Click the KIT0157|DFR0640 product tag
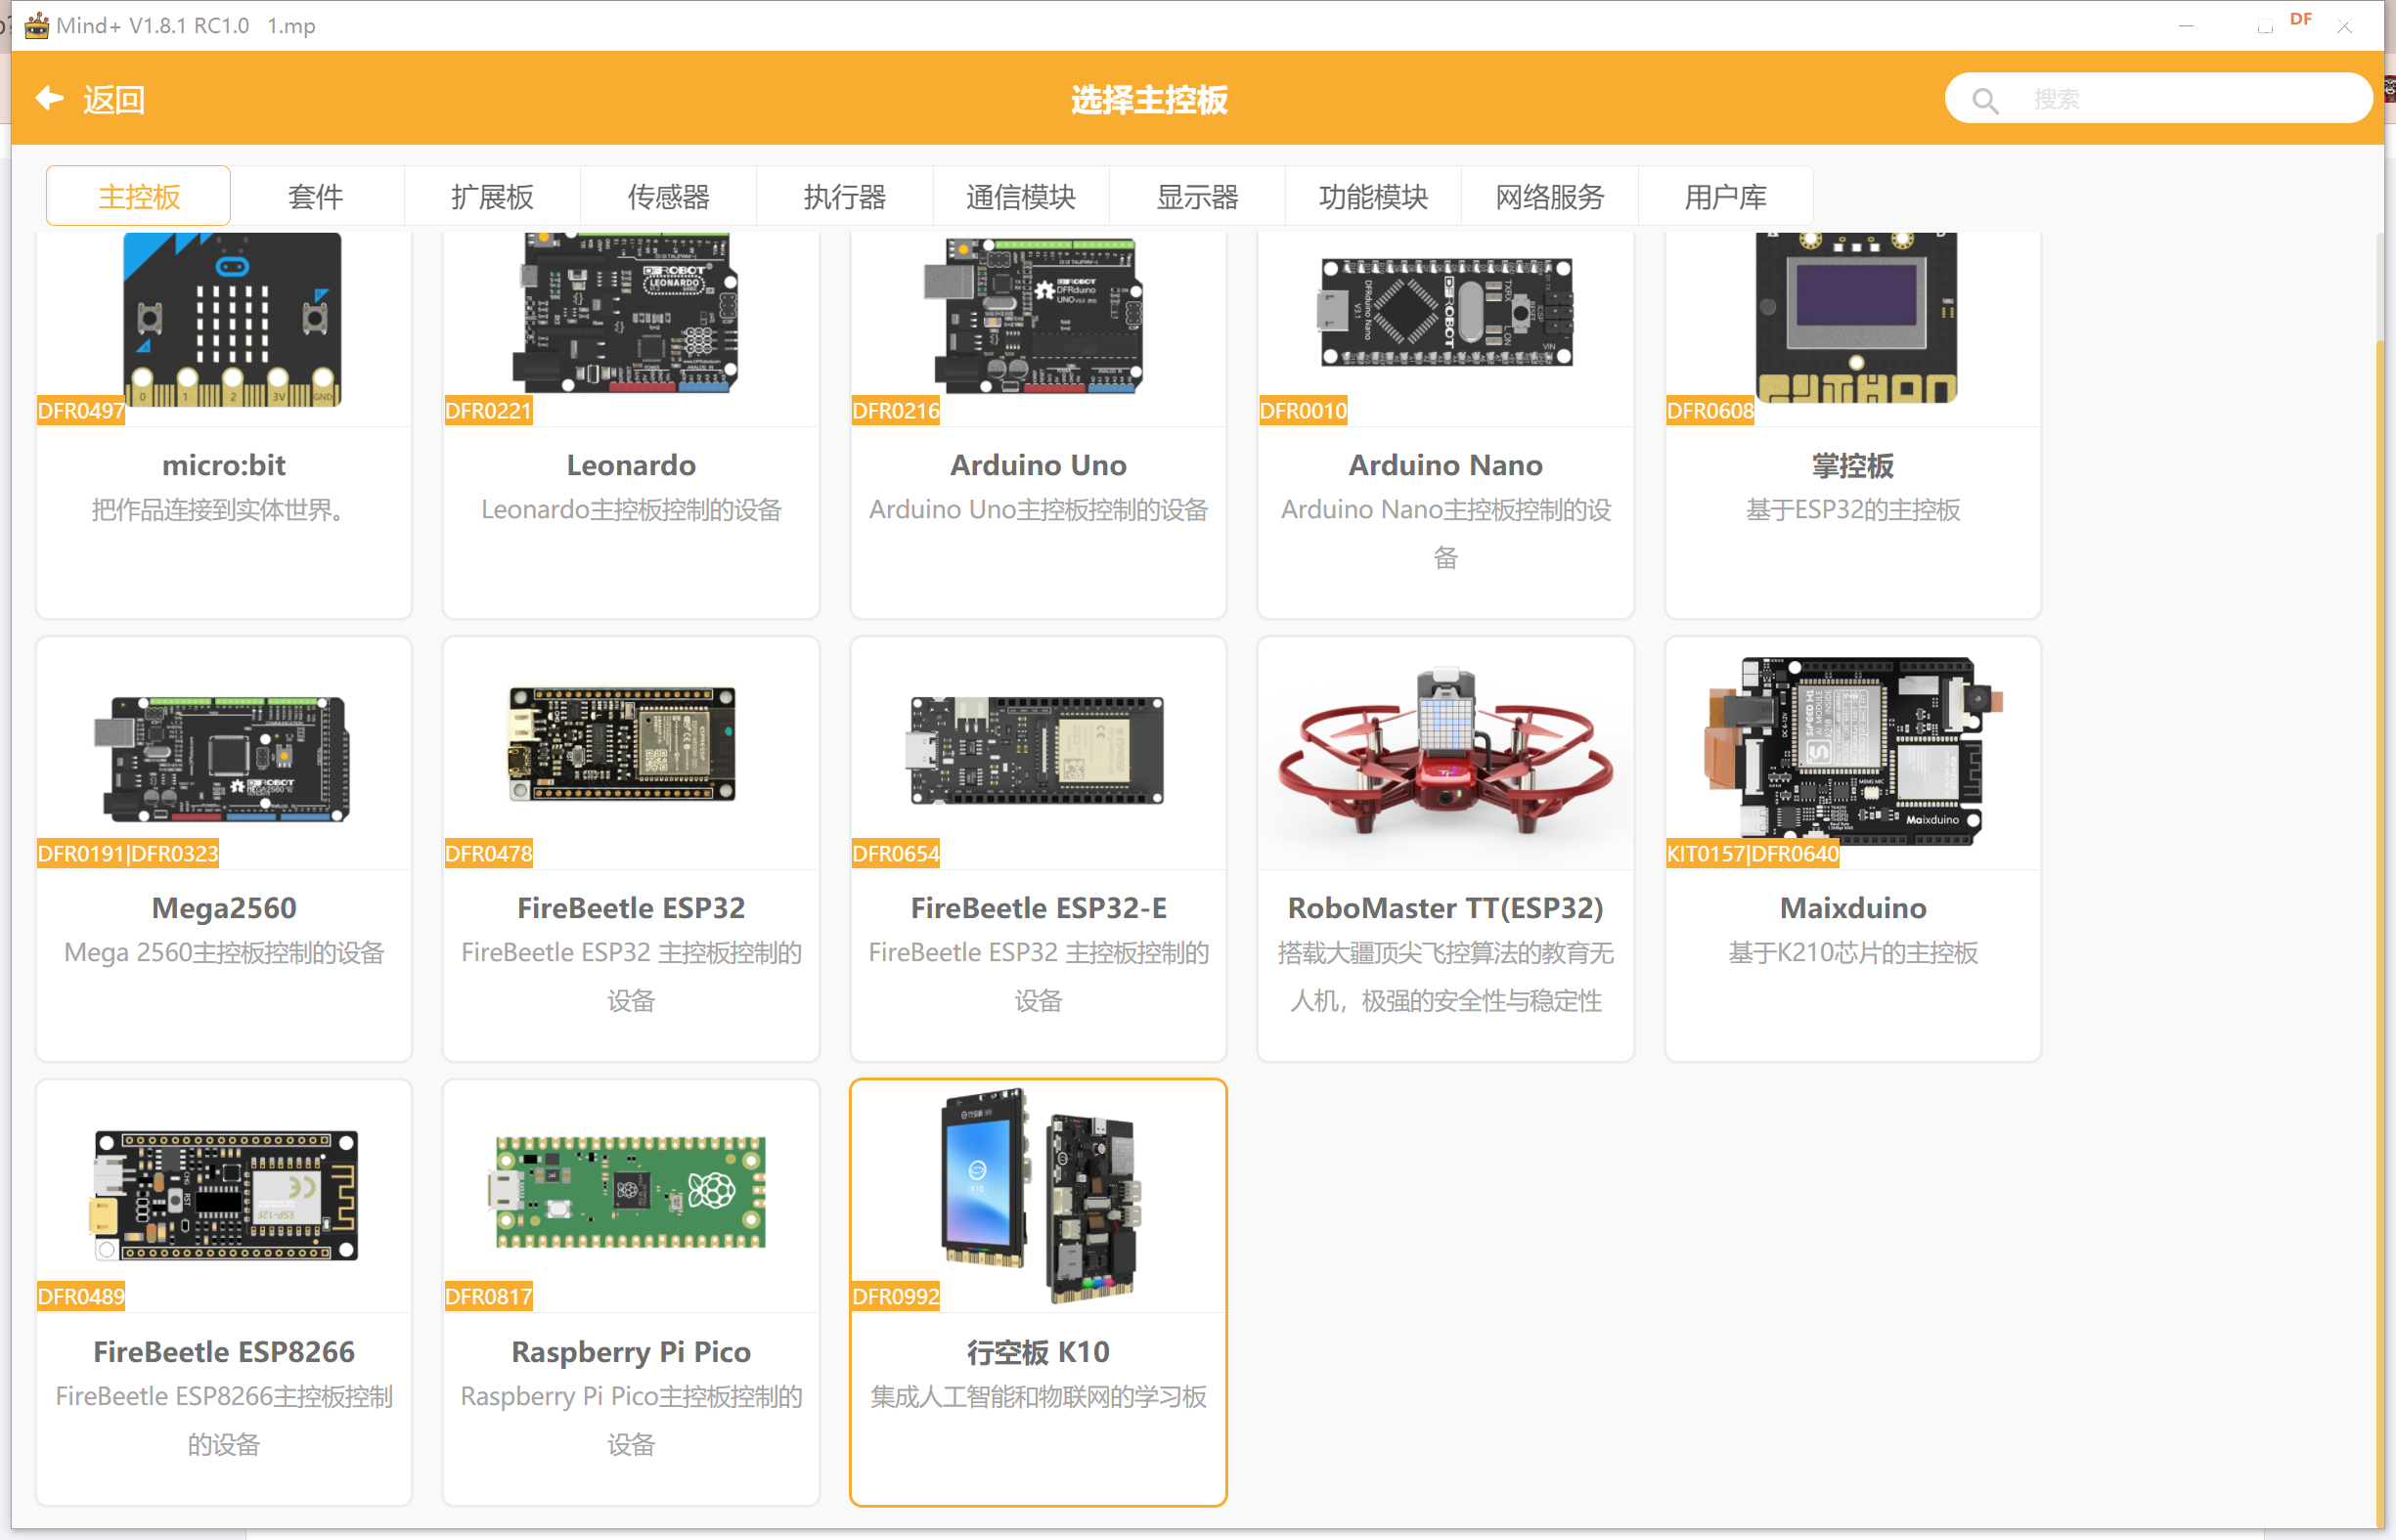2396x1540 pixels. click(x=1752, y=854)
